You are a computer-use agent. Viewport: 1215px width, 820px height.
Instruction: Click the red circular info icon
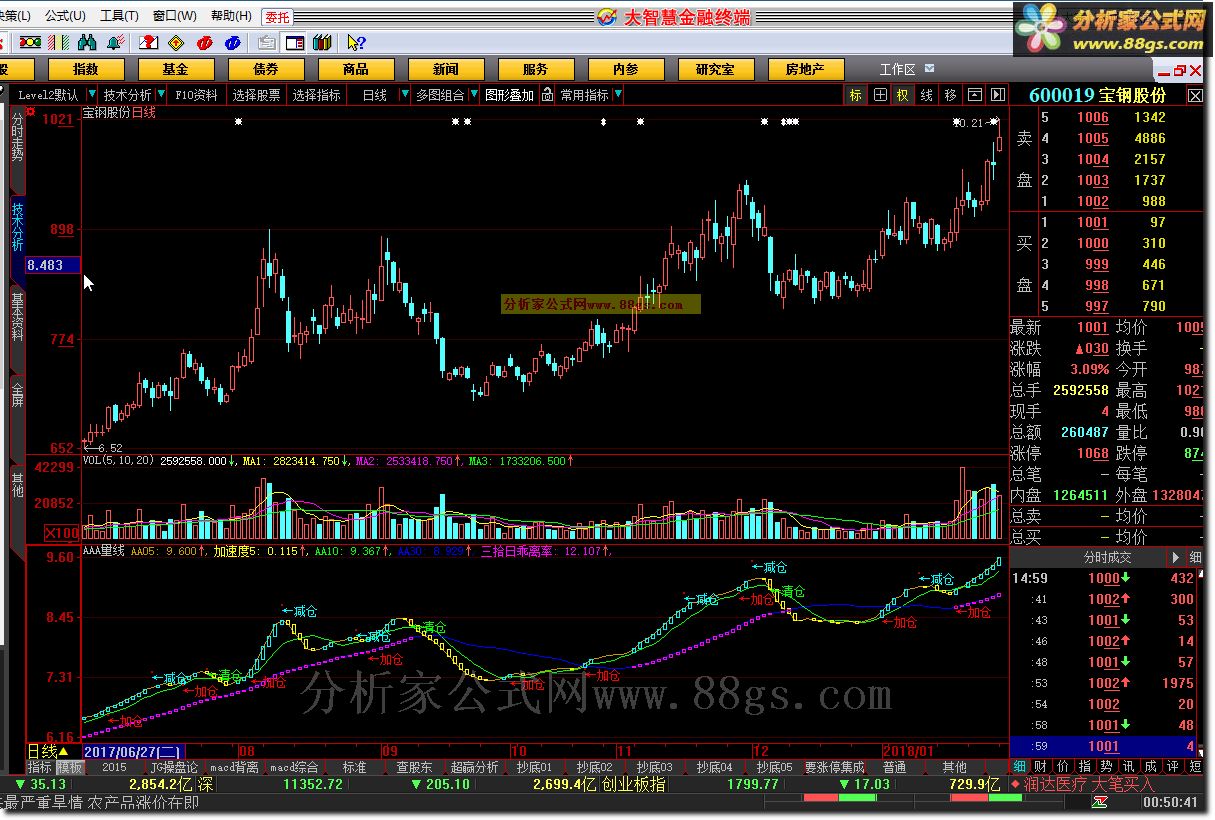click(204, 43)
